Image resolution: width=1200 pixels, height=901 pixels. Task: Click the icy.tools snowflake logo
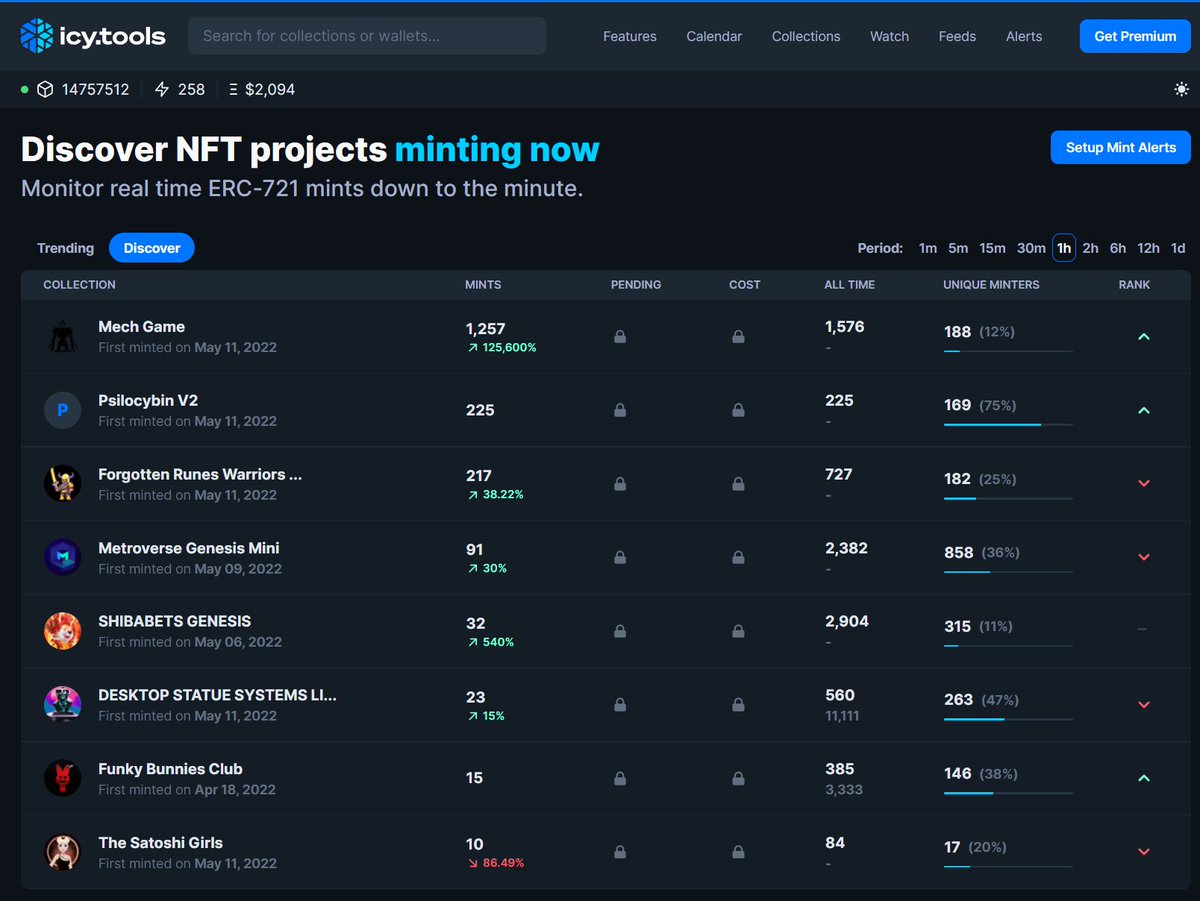tap(38, 36)
